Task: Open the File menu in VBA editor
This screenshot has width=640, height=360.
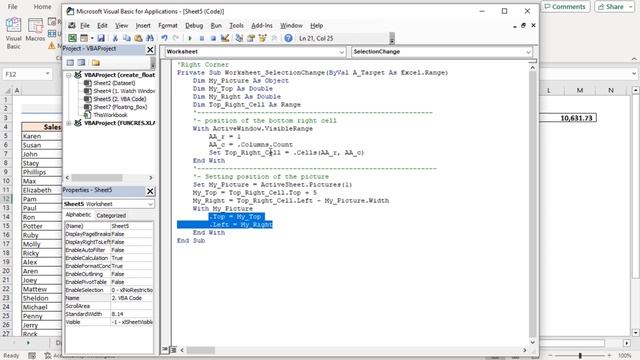Action: (x=85, y=25)
